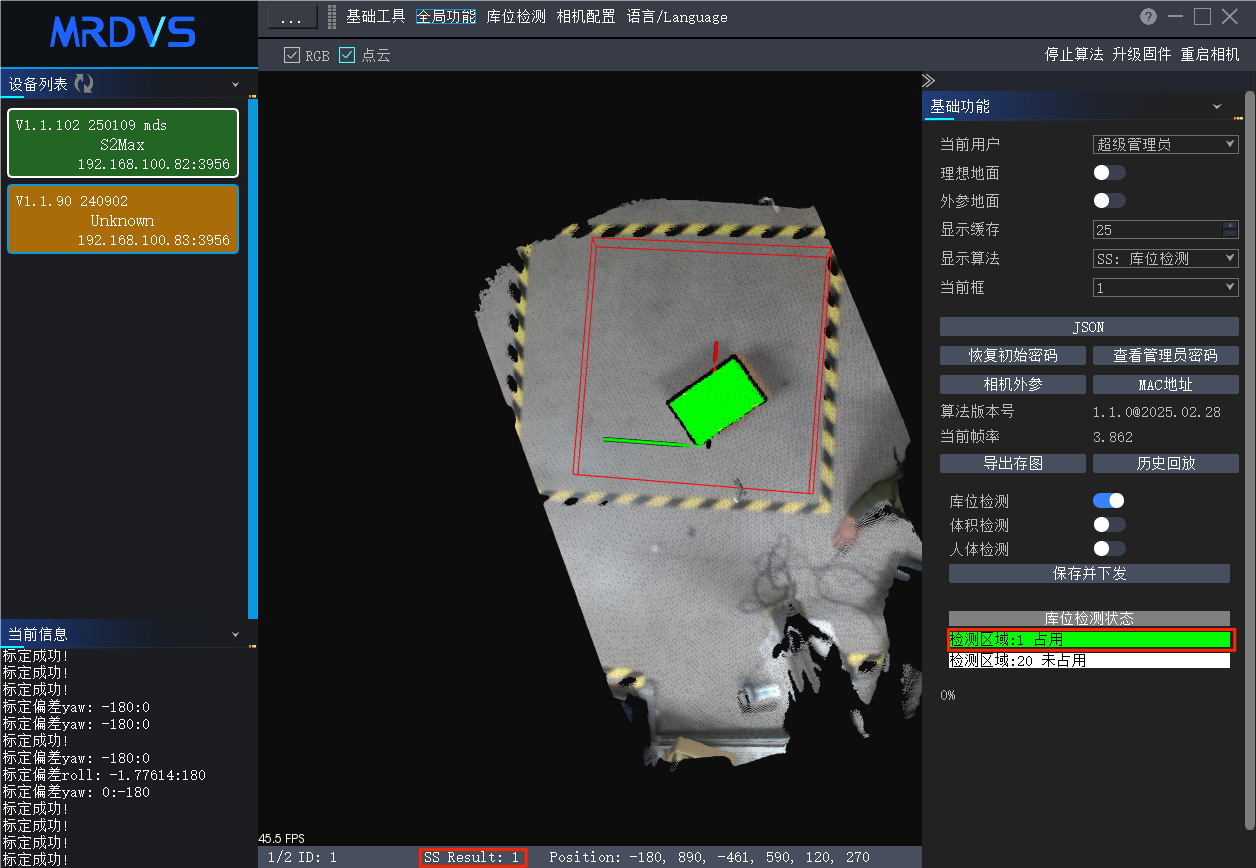Select the 检测区域:20 未占用 status row
This screenshot has width=1256, height=868.
pos(1089,661)
